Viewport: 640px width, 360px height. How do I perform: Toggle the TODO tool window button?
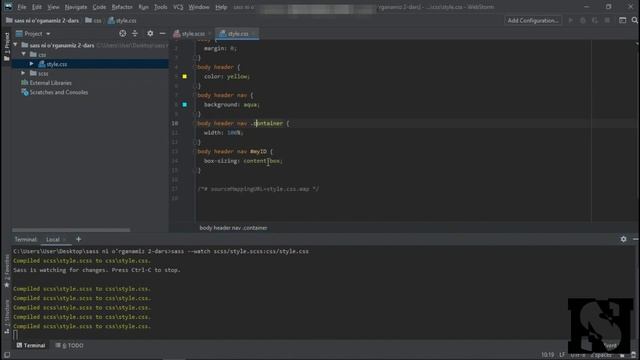pyautogui.click(x=69, y=345)
